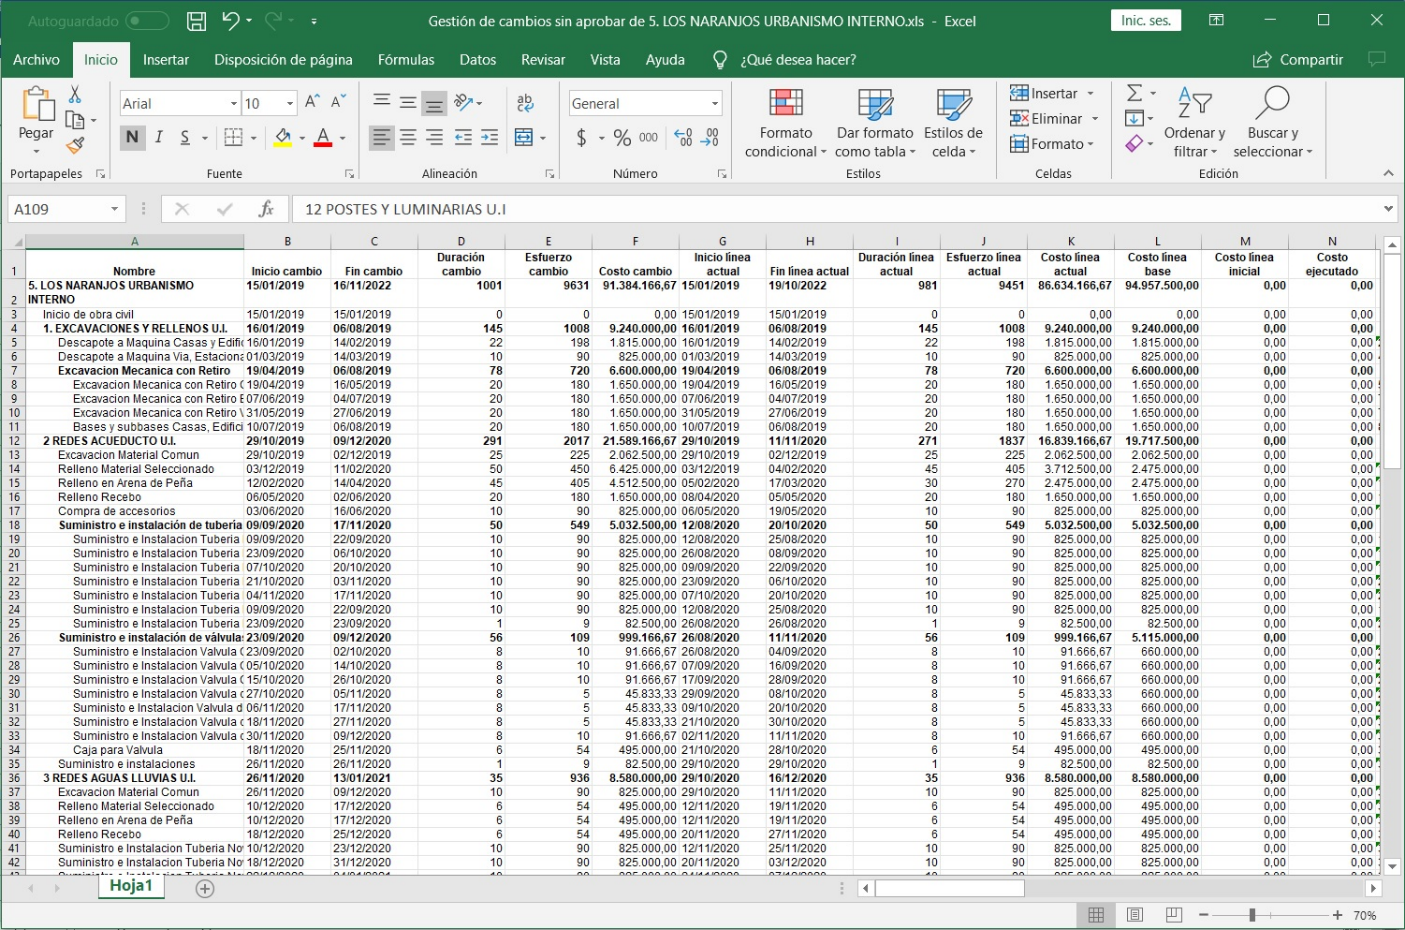Screen dimensions: 1405x930
Task: Click increase decimals icon
Action: click(683, 138)
